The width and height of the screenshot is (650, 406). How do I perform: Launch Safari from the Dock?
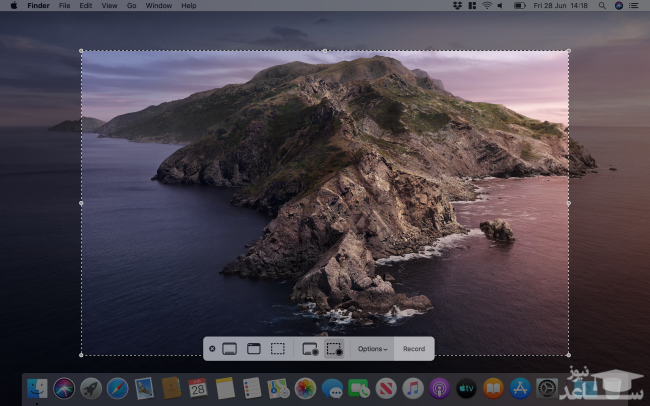tap(117, 387)
